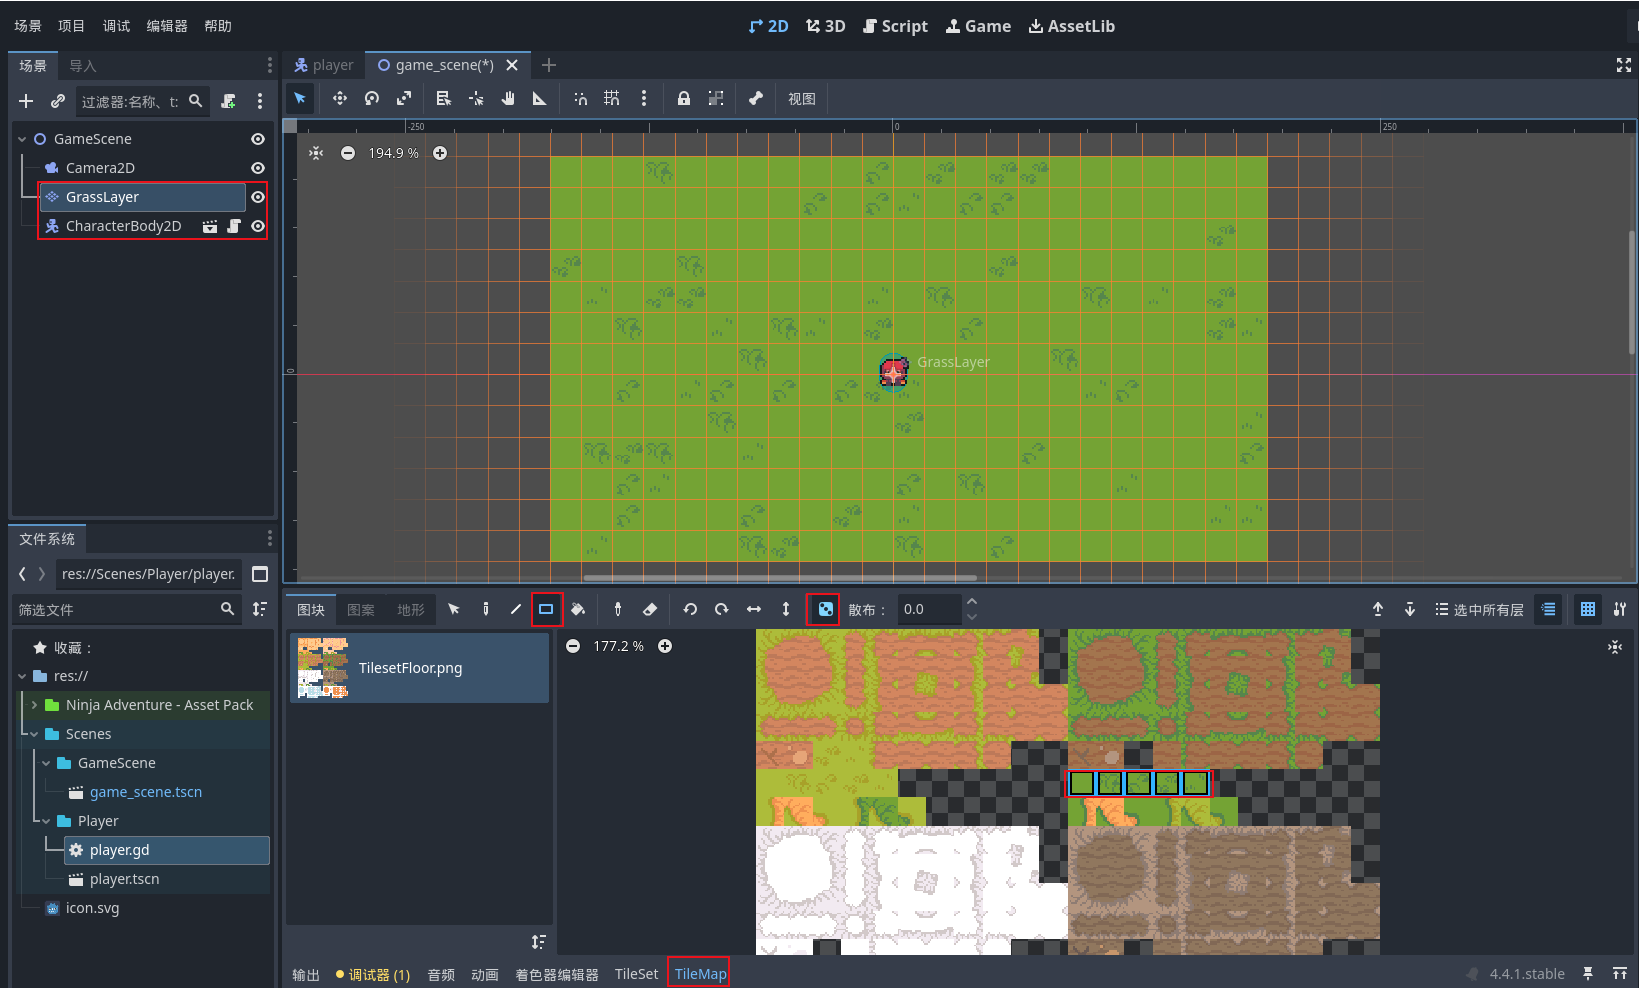The height and width of the screenshot is (988, 1639).
Task: Toggle visibility of GameScene node
Action: coord(258,139)
